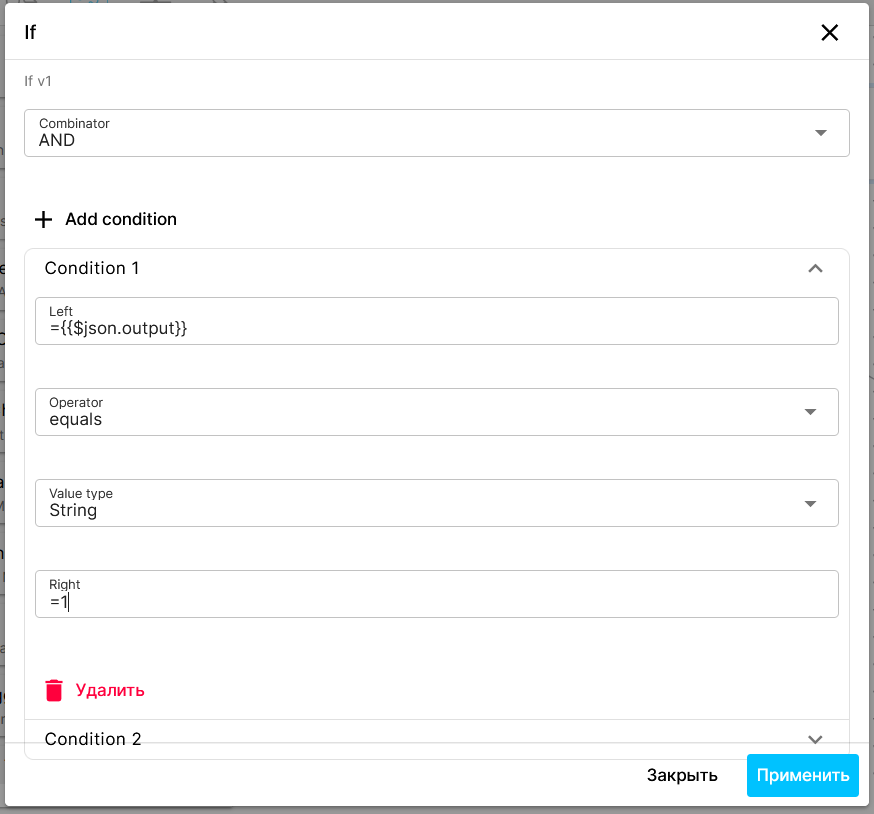Open the Combinator dropdown arrow
Viewport: 874px width, 814px height.
(x=820, y=133)
